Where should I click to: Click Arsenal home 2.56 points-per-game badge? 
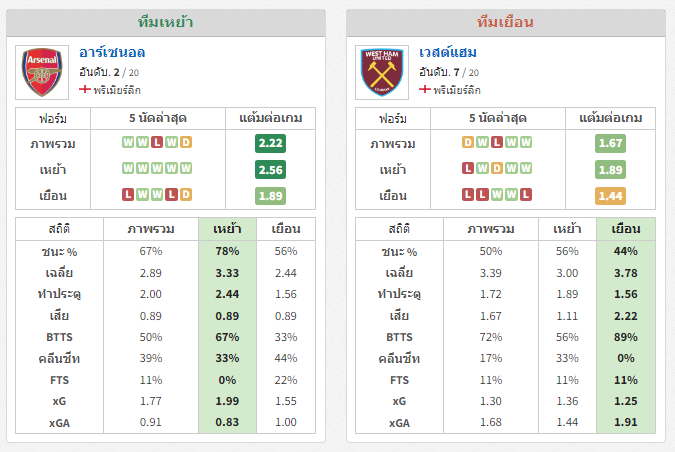point(270,170)
